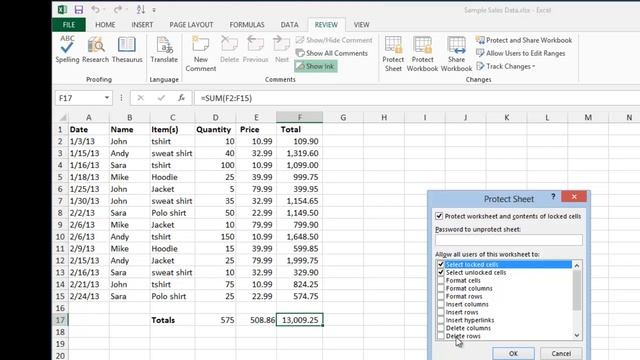640x360 pixels.
Task: Save the workbook with quick access icon
Action: (x=79, y=9)
